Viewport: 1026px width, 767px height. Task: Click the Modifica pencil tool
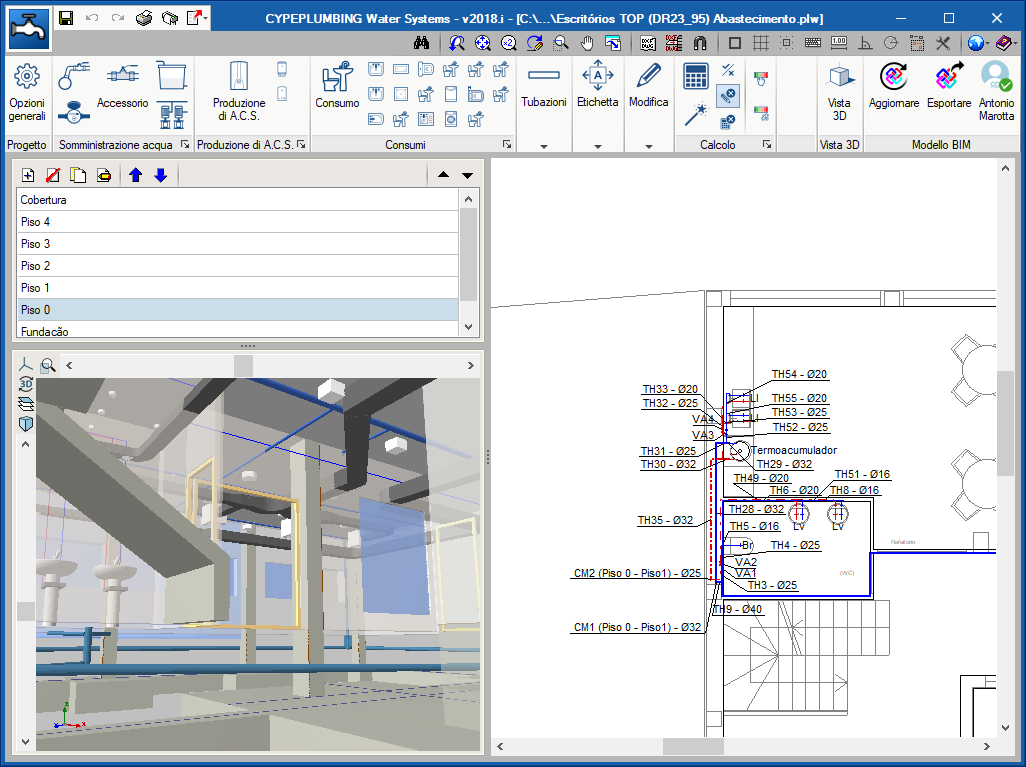(x=648, y=85)
